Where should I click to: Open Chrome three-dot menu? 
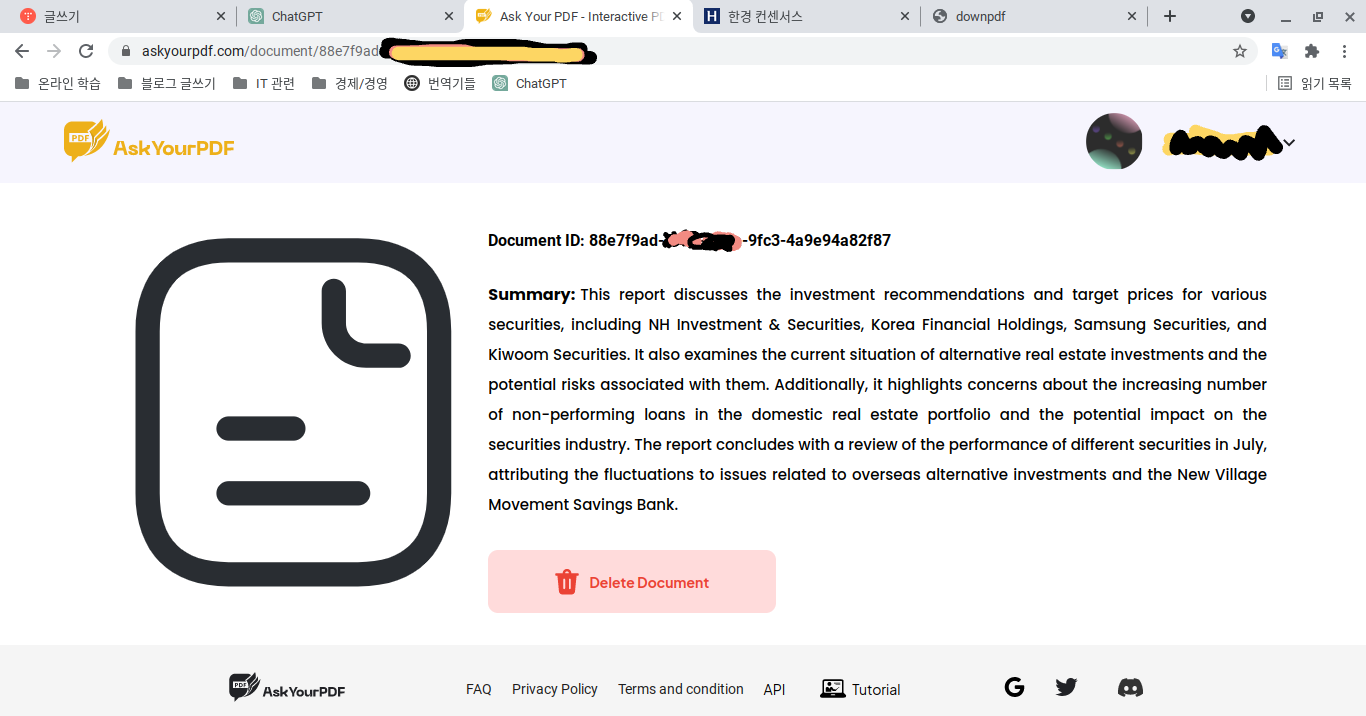1344,51
